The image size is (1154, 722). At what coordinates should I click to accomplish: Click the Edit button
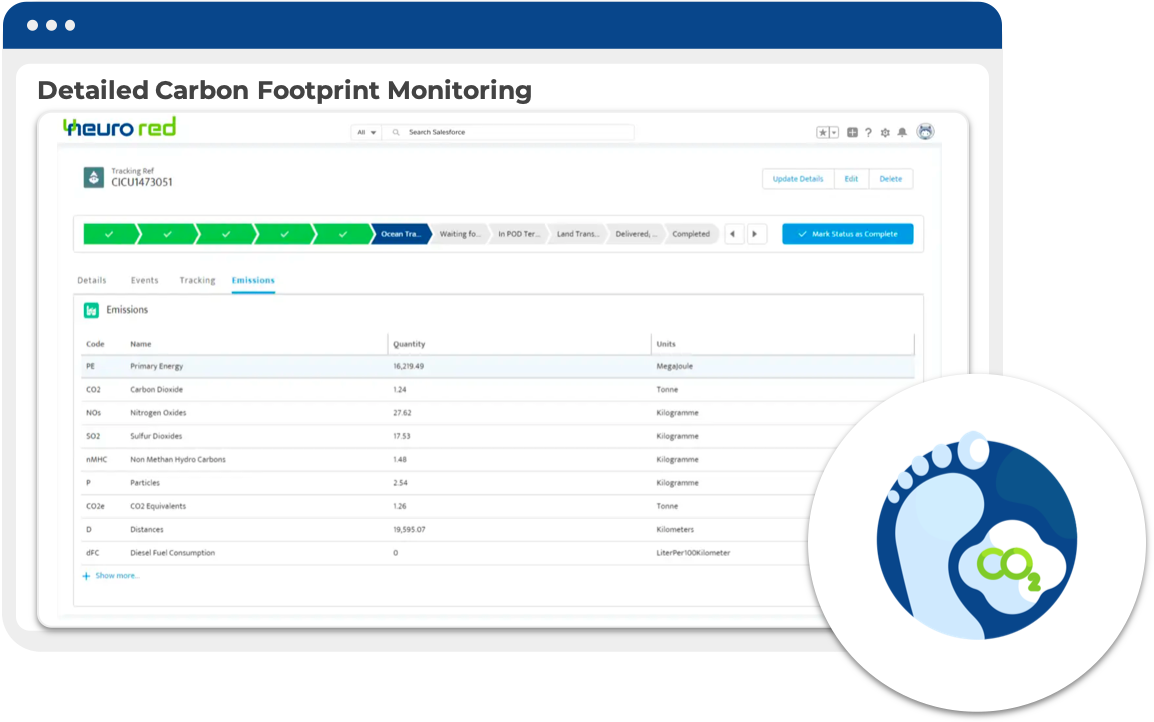(852, 179)
